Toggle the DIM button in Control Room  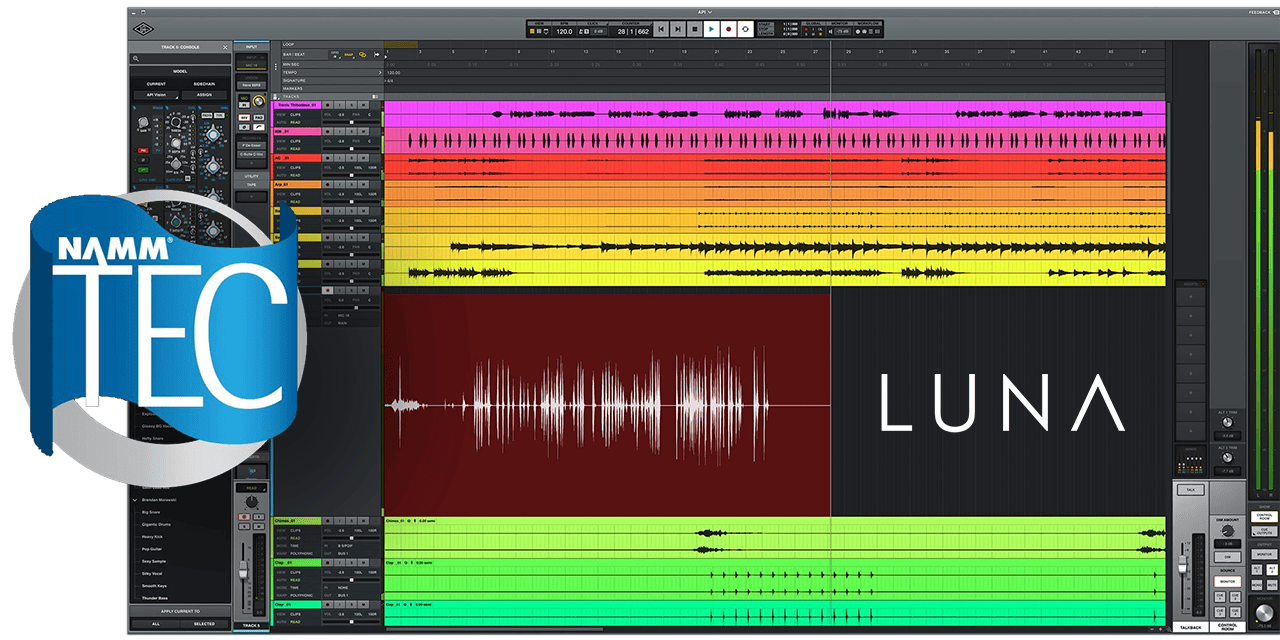point(1227,557)
